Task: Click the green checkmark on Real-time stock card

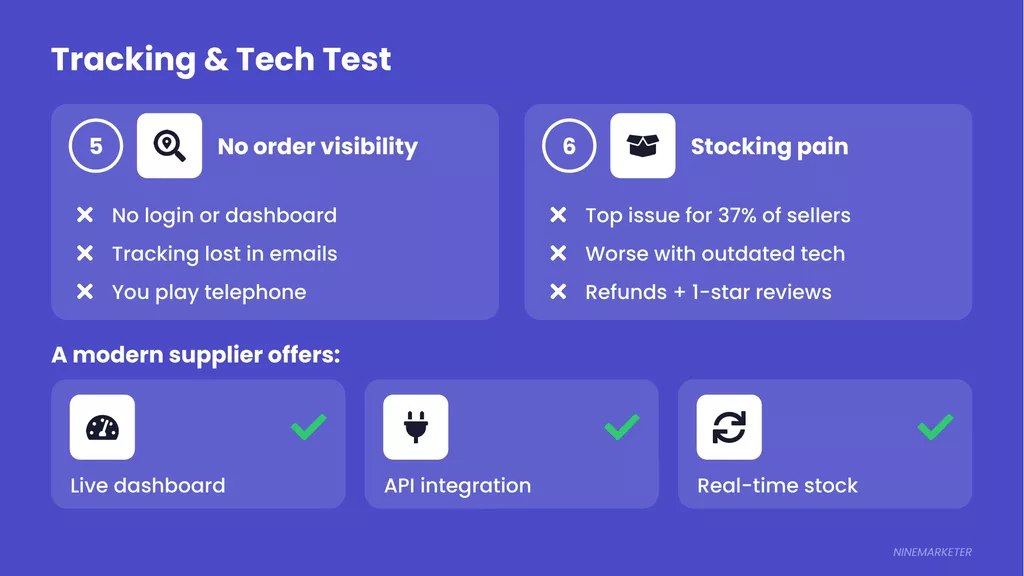Action: click(935, 426)
